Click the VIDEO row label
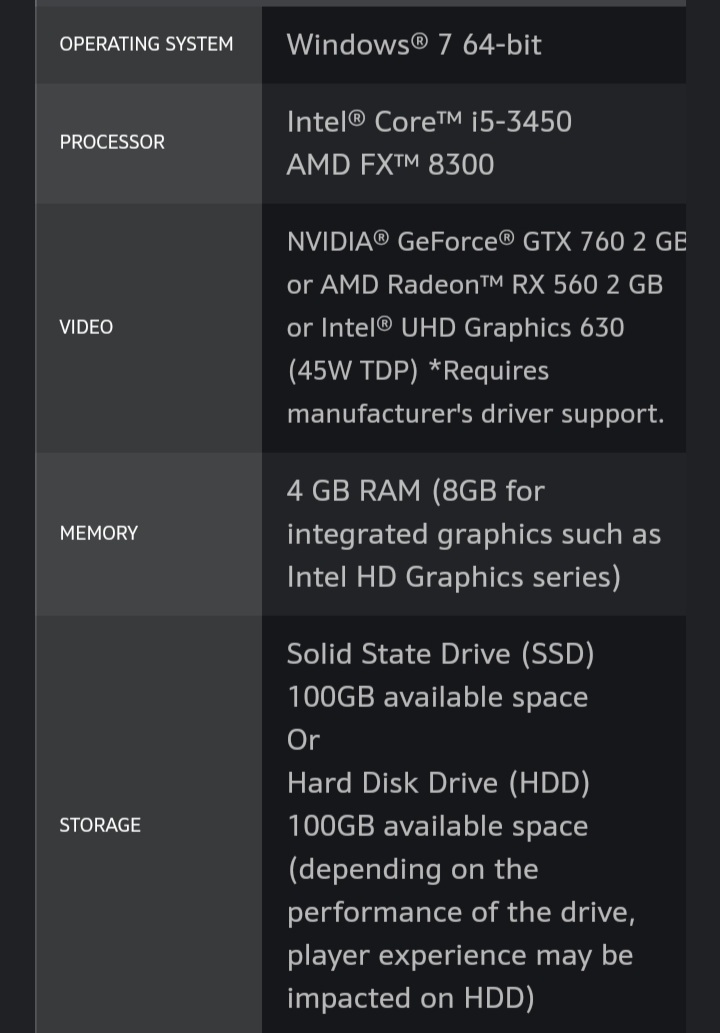Screen dimensions: 720x1033 pyautogui.click(x=86, y=327)
